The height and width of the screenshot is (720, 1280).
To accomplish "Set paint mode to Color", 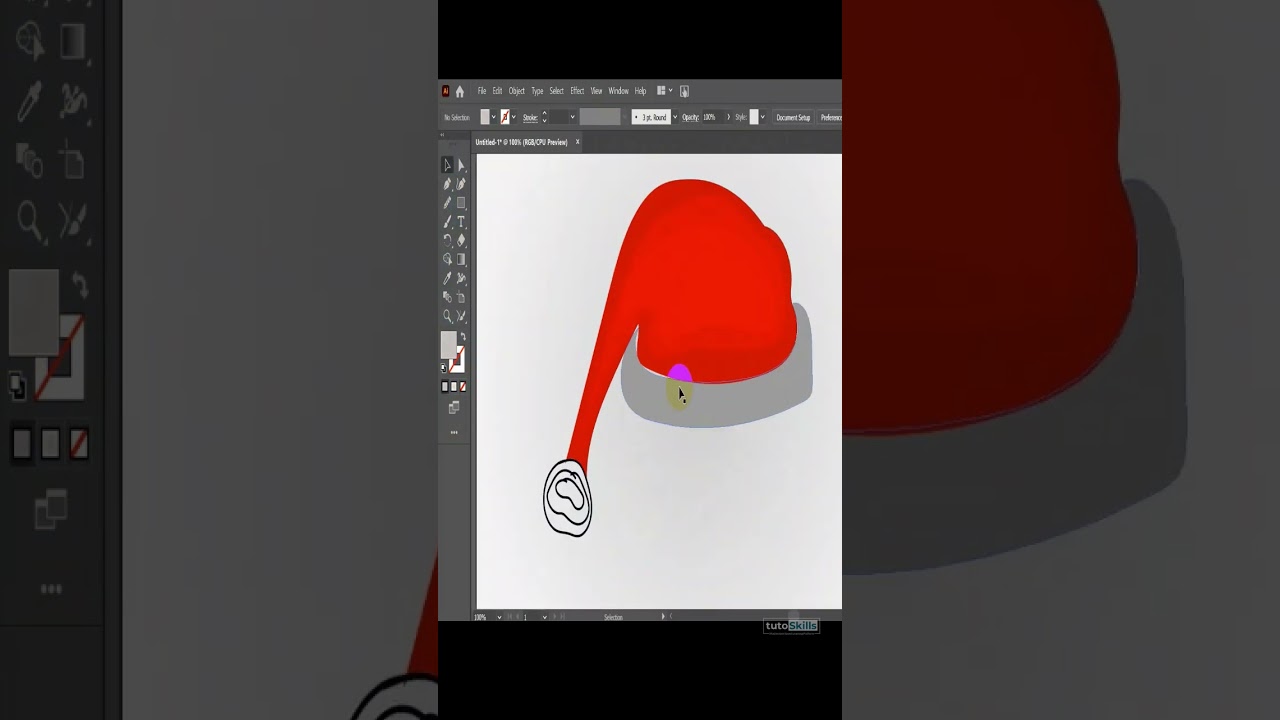I will pyautogui.click(x=445, y=386).
